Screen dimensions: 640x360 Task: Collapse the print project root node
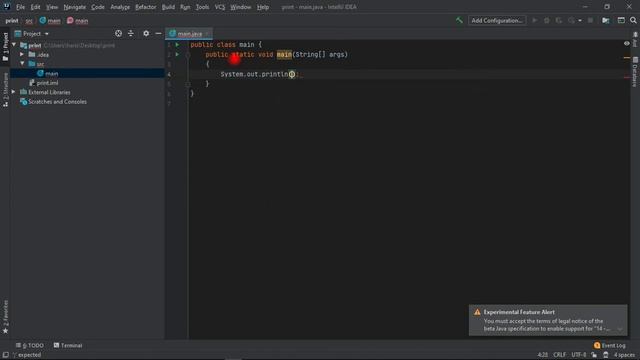[14, 45]
